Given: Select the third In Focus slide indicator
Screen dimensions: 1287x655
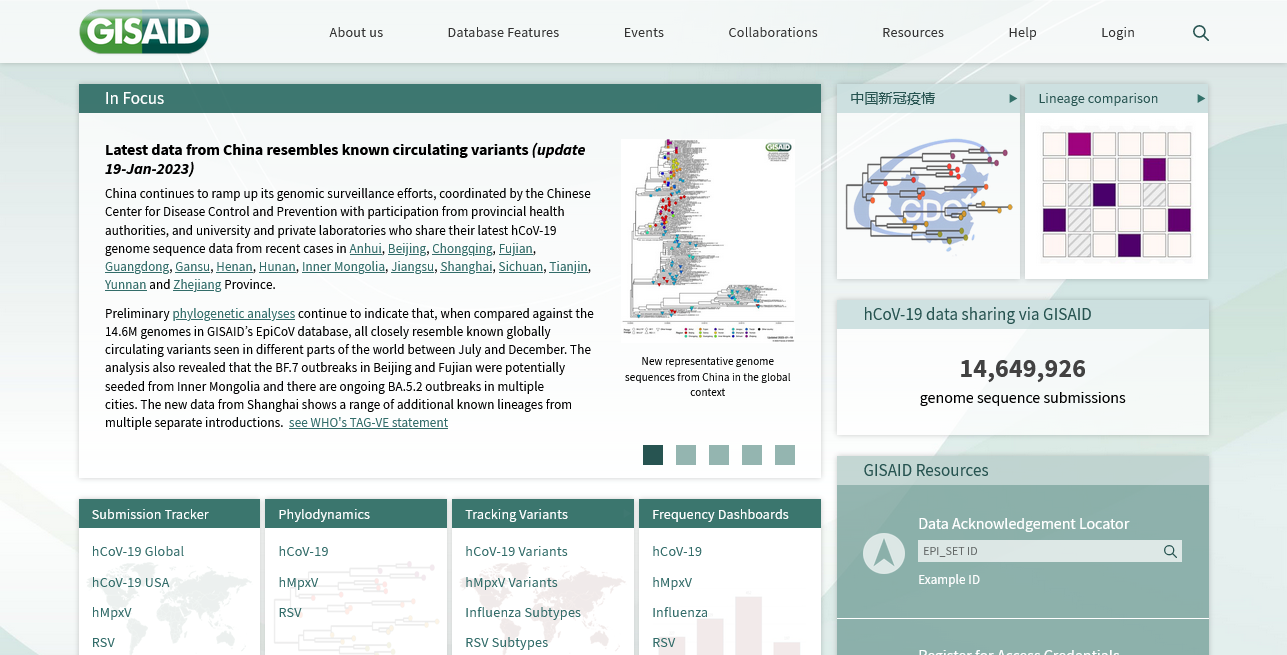Looking at the screenshot, I should [719, 455].
